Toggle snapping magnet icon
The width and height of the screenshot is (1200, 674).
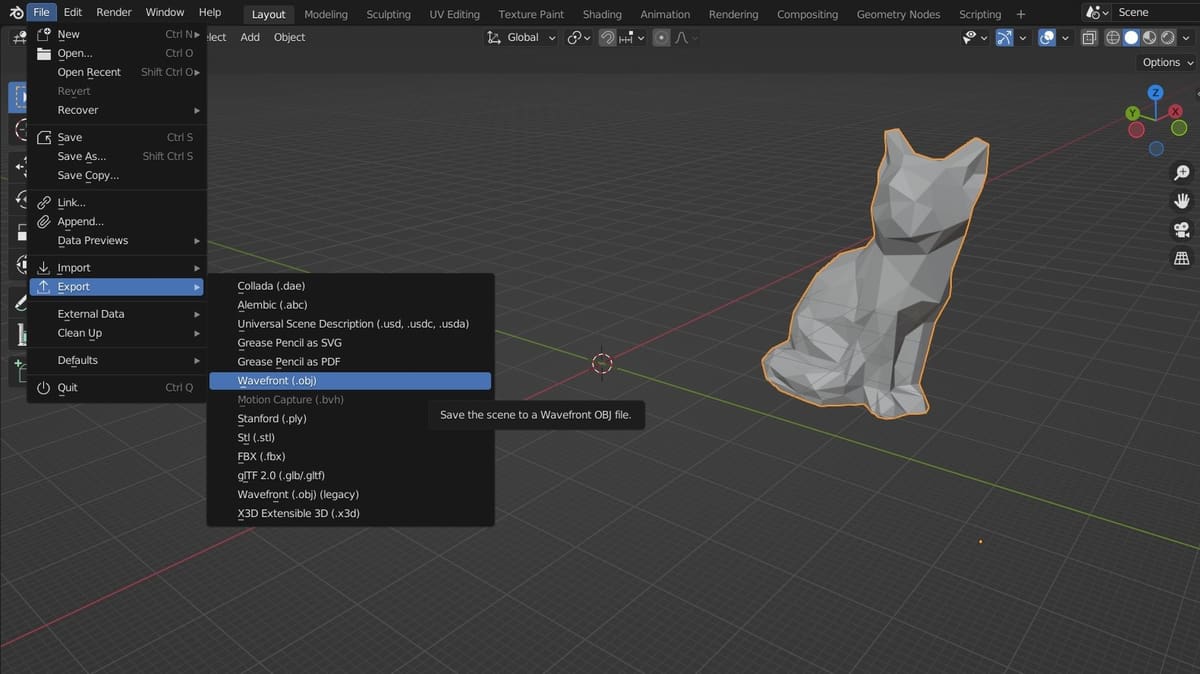(607, 38)
